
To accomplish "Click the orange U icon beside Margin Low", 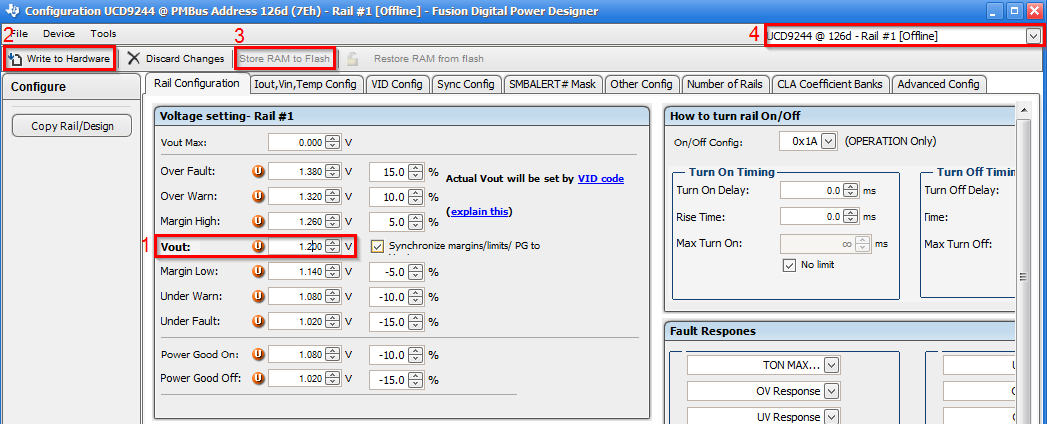I will [258, 271].
